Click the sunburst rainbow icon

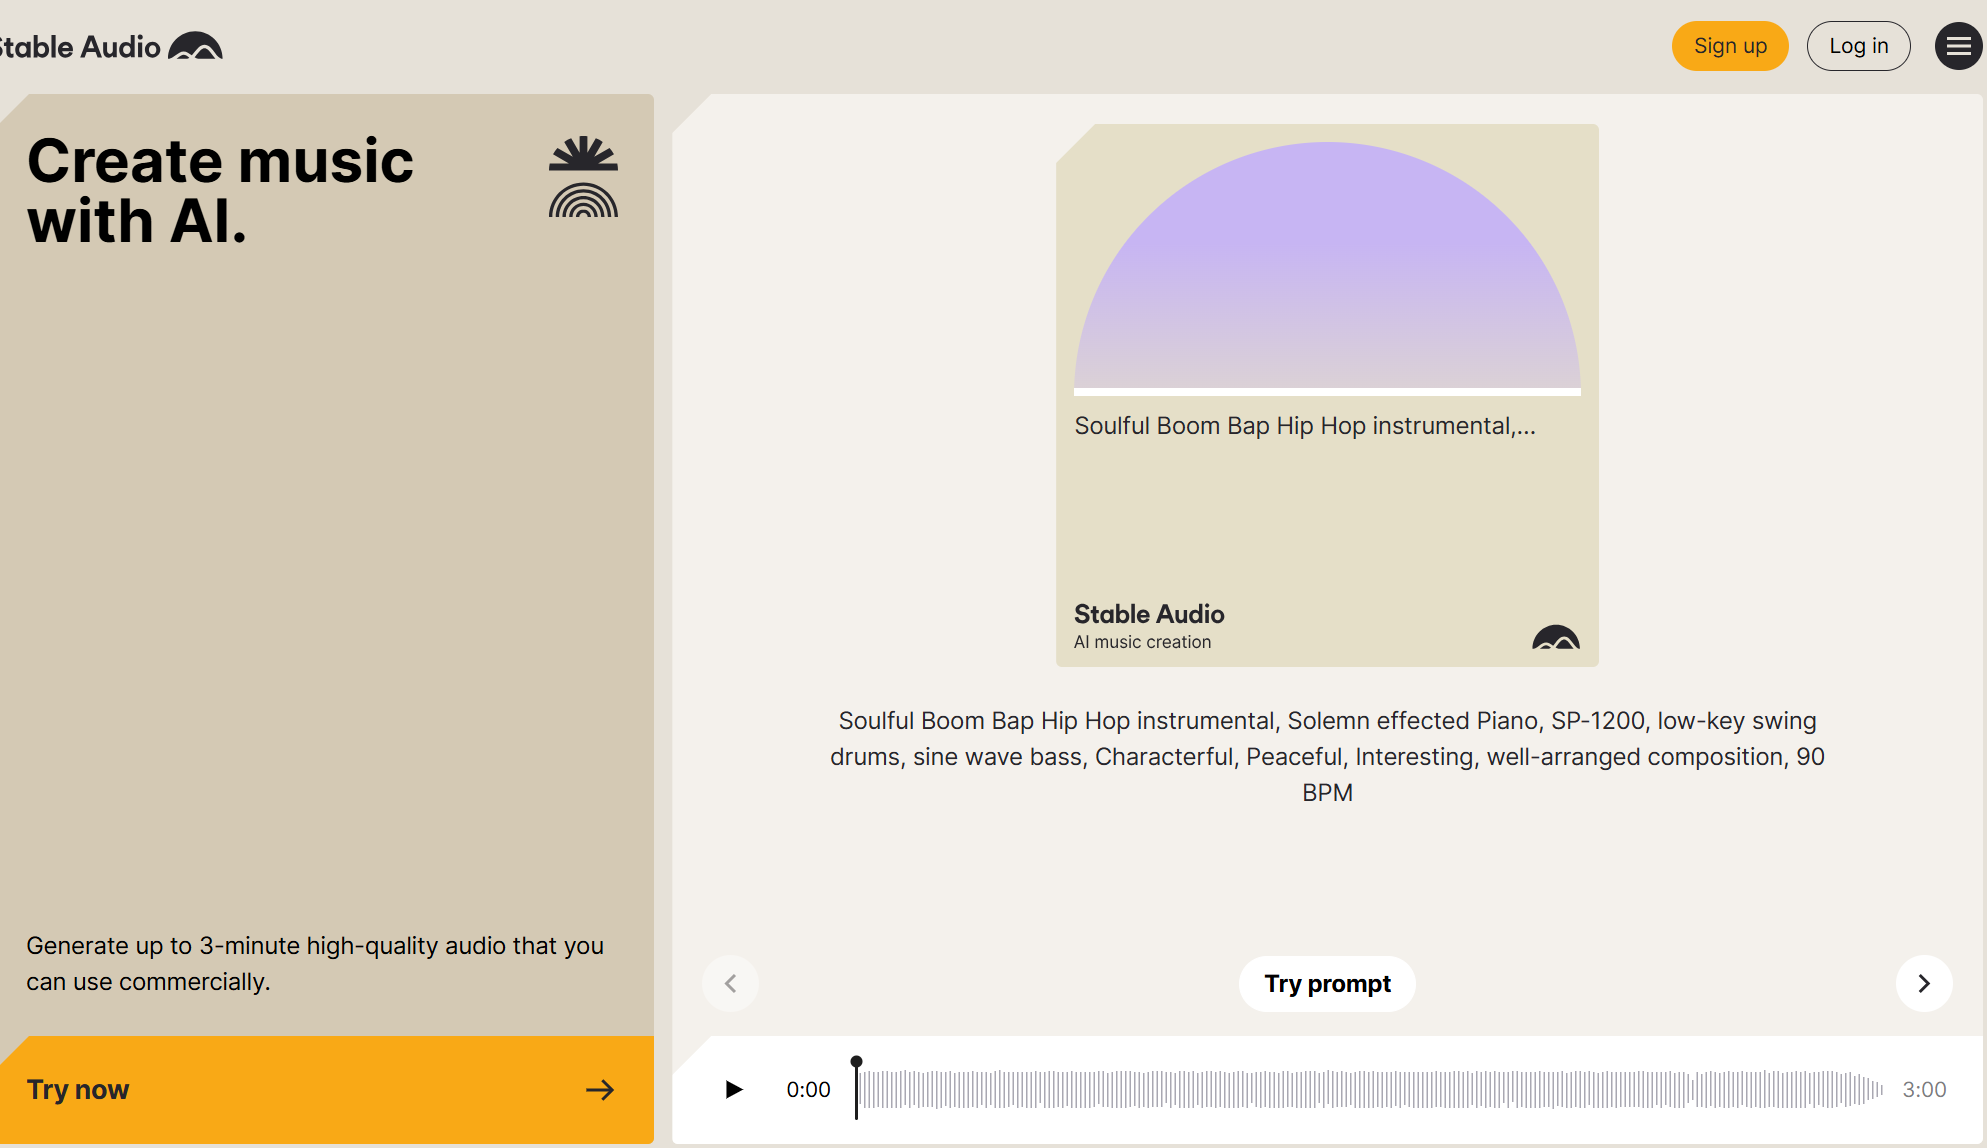tap(584, 177)
